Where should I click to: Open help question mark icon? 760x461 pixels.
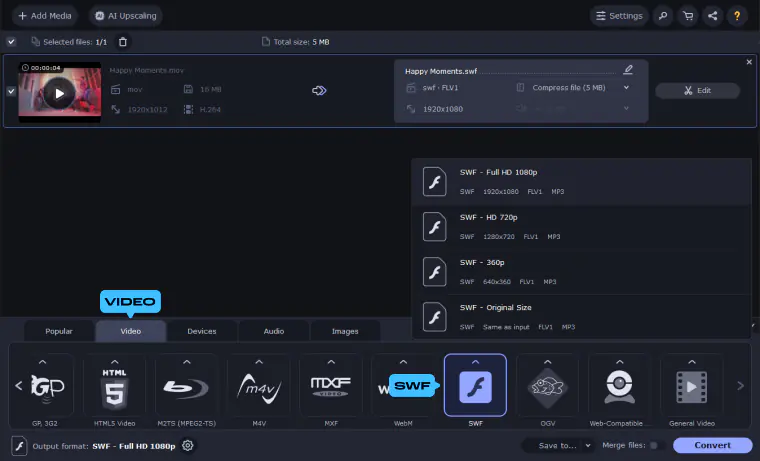(737, 16)
